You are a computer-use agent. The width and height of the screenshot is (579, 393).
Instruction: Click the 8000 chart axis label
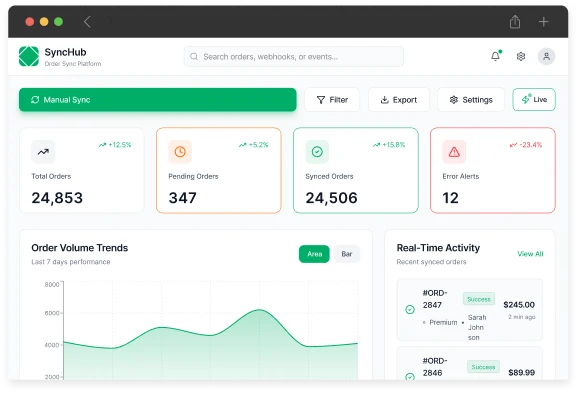52,284
